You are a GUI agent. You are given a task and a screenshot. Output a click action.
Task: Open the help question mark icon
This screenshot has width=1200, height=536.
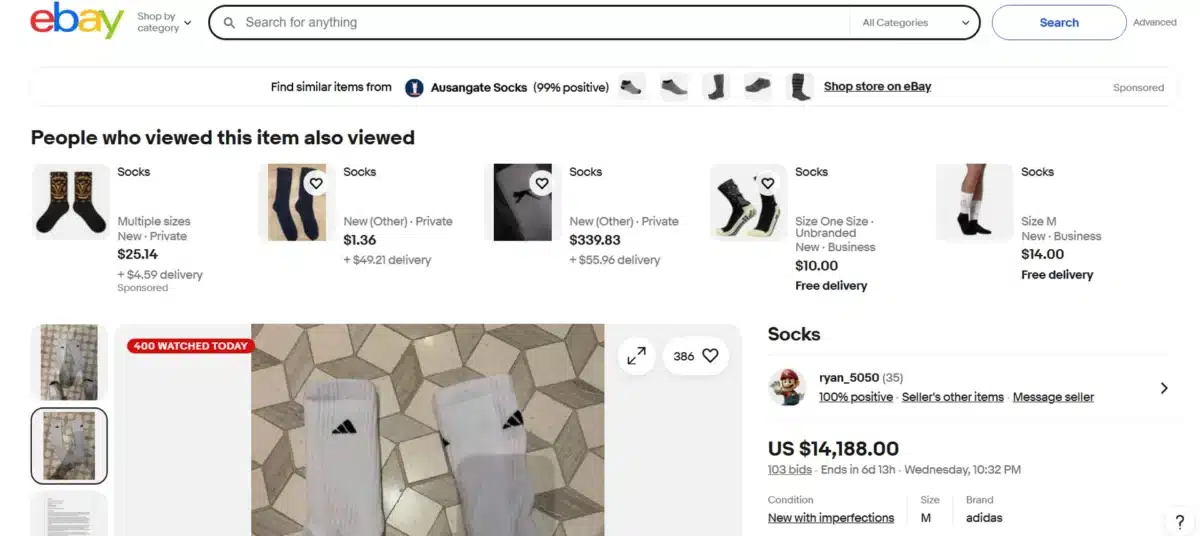point(1180,521)
